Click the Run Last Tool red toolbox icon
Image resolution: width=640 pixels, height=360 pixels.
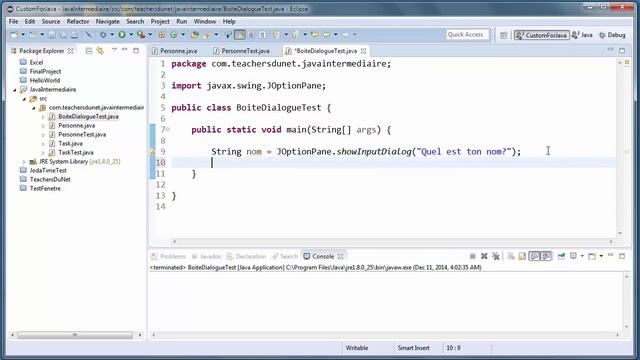click(141, 35)
